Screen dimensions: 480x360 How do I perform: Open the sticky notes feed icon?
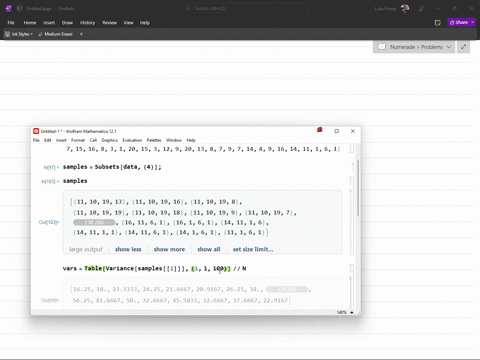pyautogui.click(x=438, y=23)
